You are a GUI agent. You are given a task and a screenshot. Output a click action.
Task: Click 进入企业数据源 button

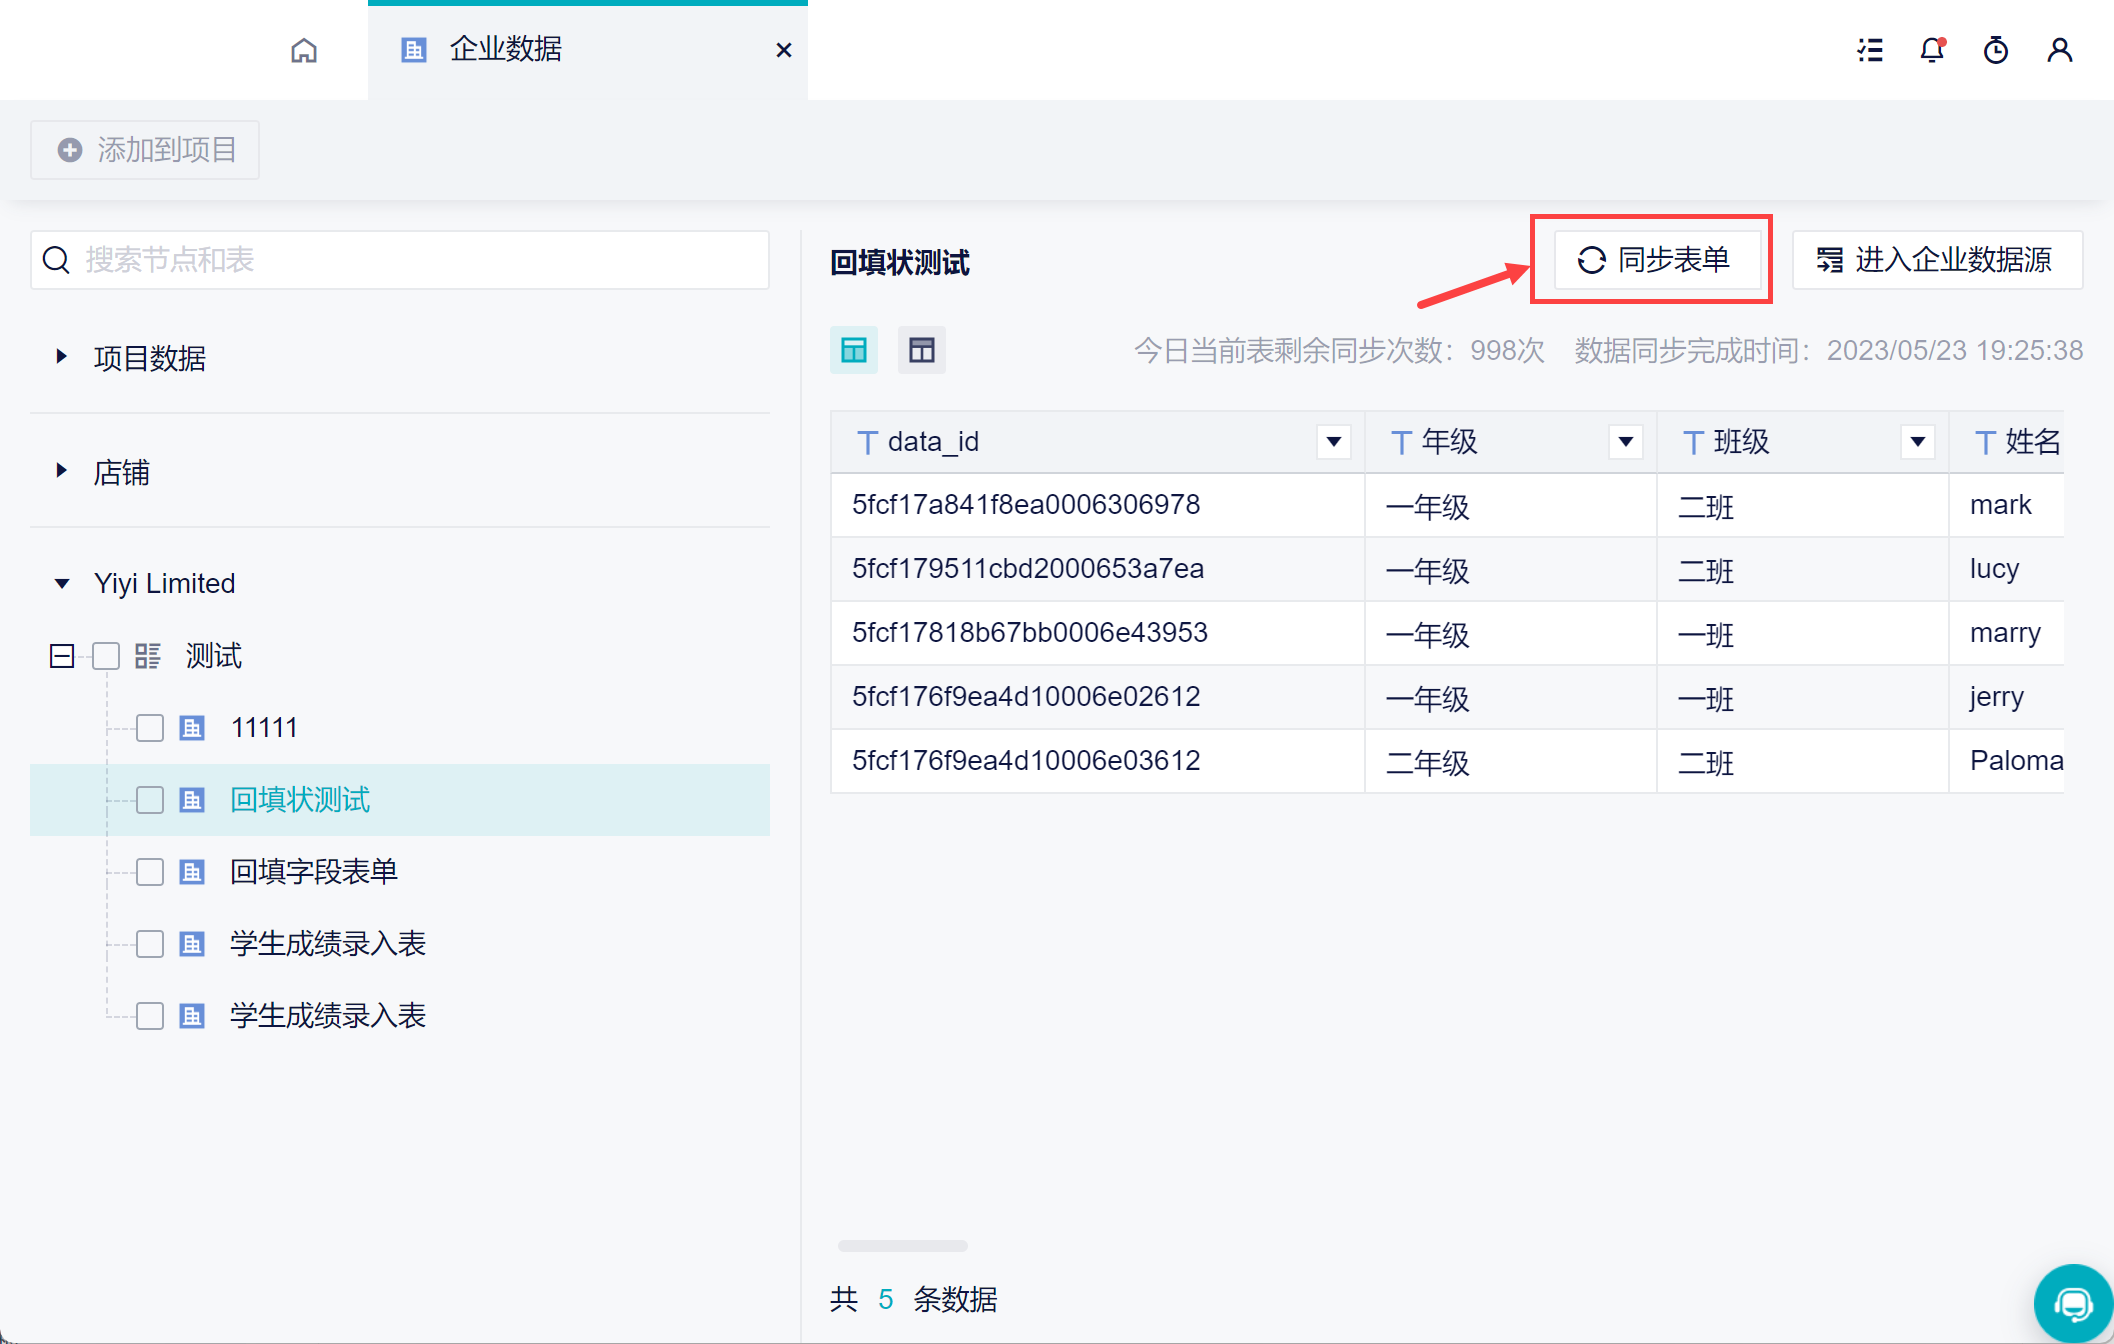(x=1936, y=260)
